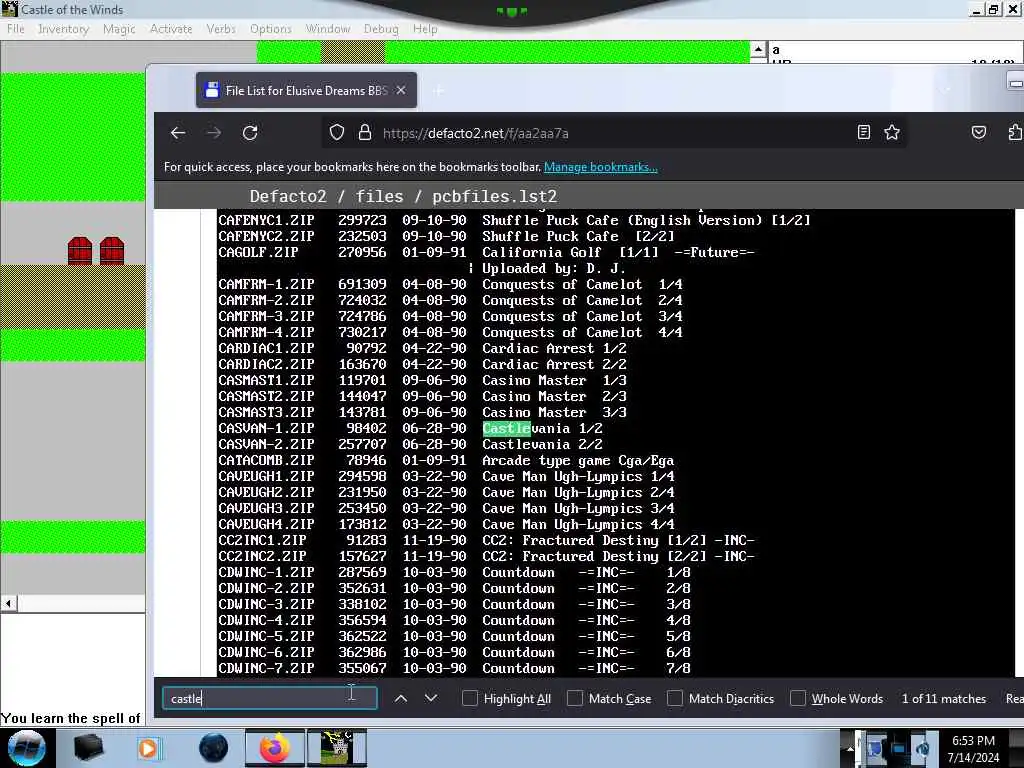Click the site security padlock icon
The image size is (1024, 768).
365,133
